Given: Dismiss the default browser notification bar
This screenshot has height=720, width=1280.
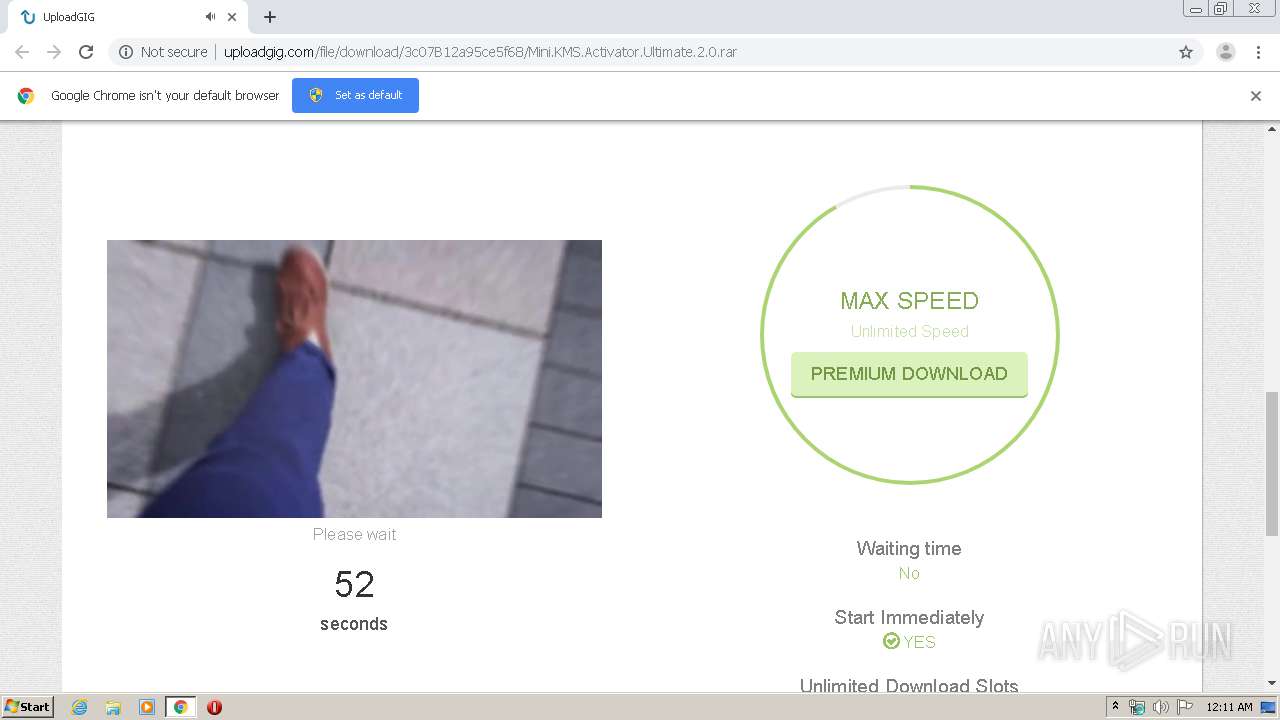Looking at the screenshot, I should [1256, 96].
